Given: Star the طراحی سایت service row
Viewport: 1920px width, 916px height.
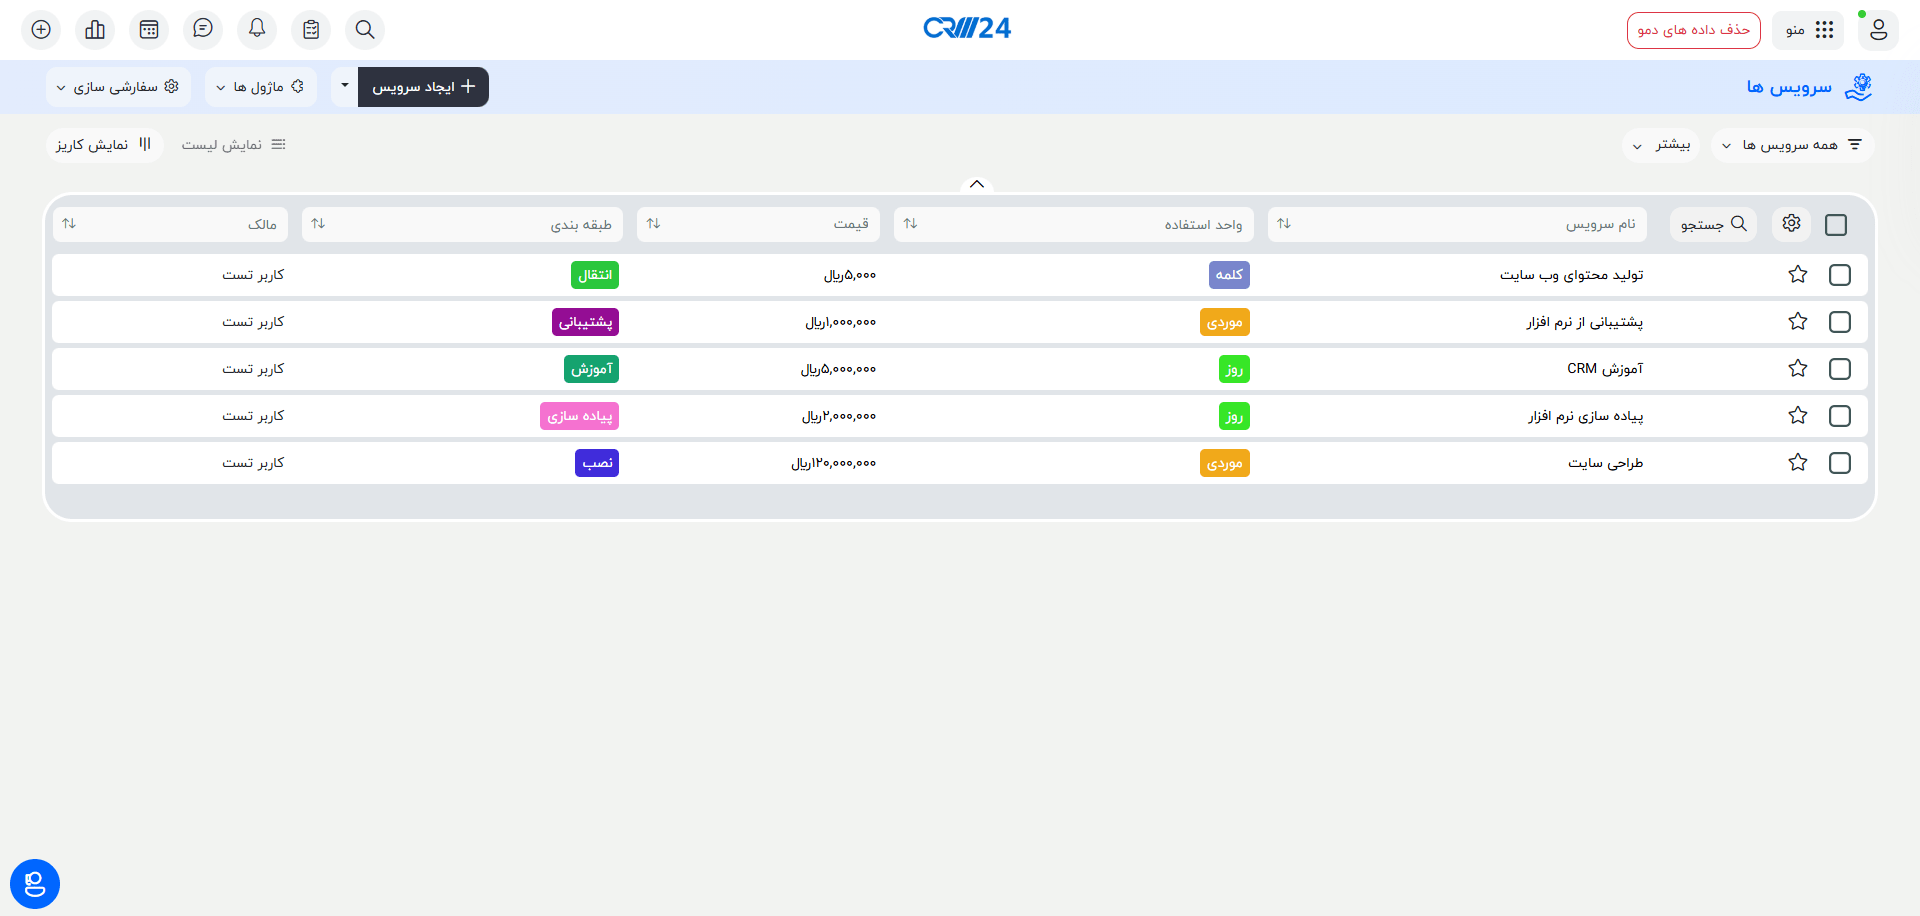Looking at the screenshot, I should [1798, 463].
